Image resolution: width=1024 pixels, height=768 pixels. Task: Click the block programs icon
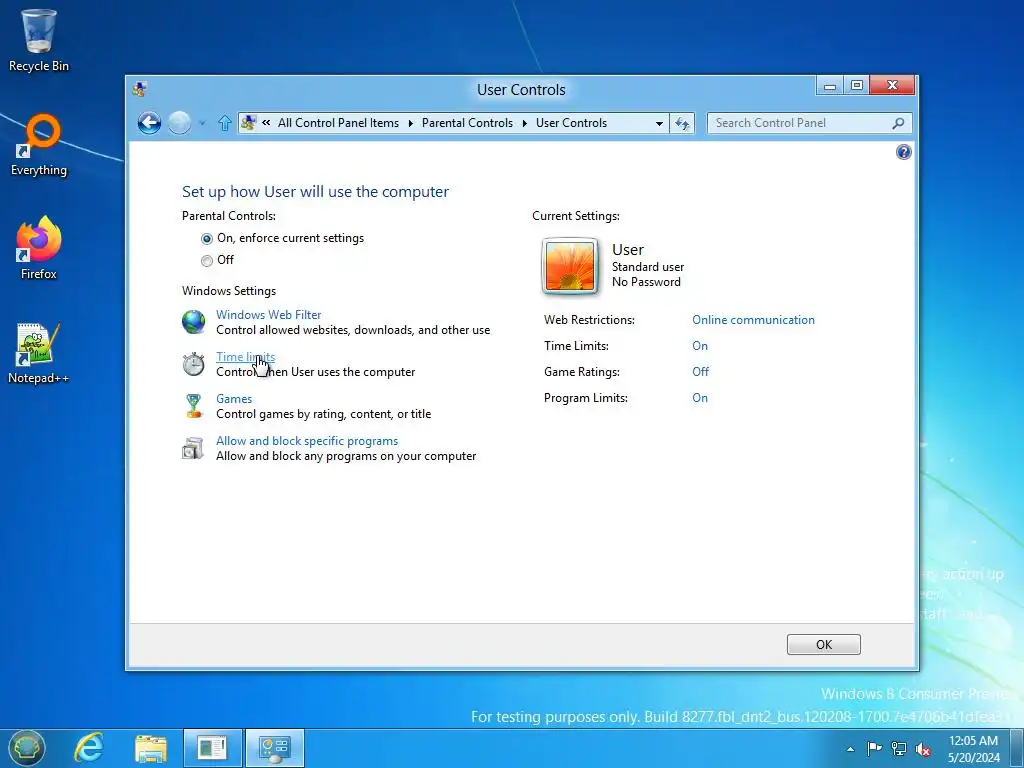point(193,448)
